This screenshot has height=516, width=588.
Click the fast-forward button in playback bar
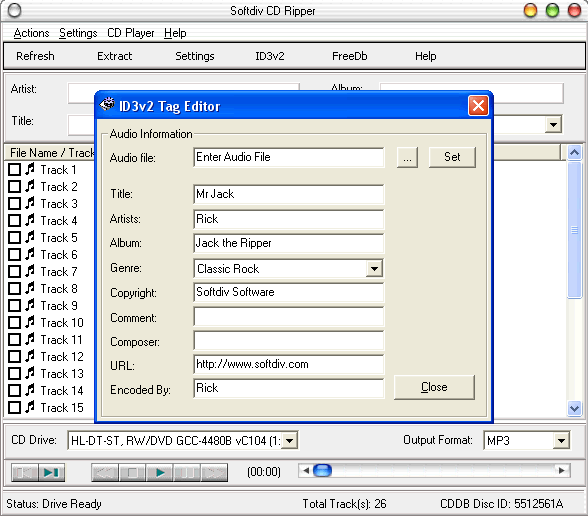(x=214, y=472)
